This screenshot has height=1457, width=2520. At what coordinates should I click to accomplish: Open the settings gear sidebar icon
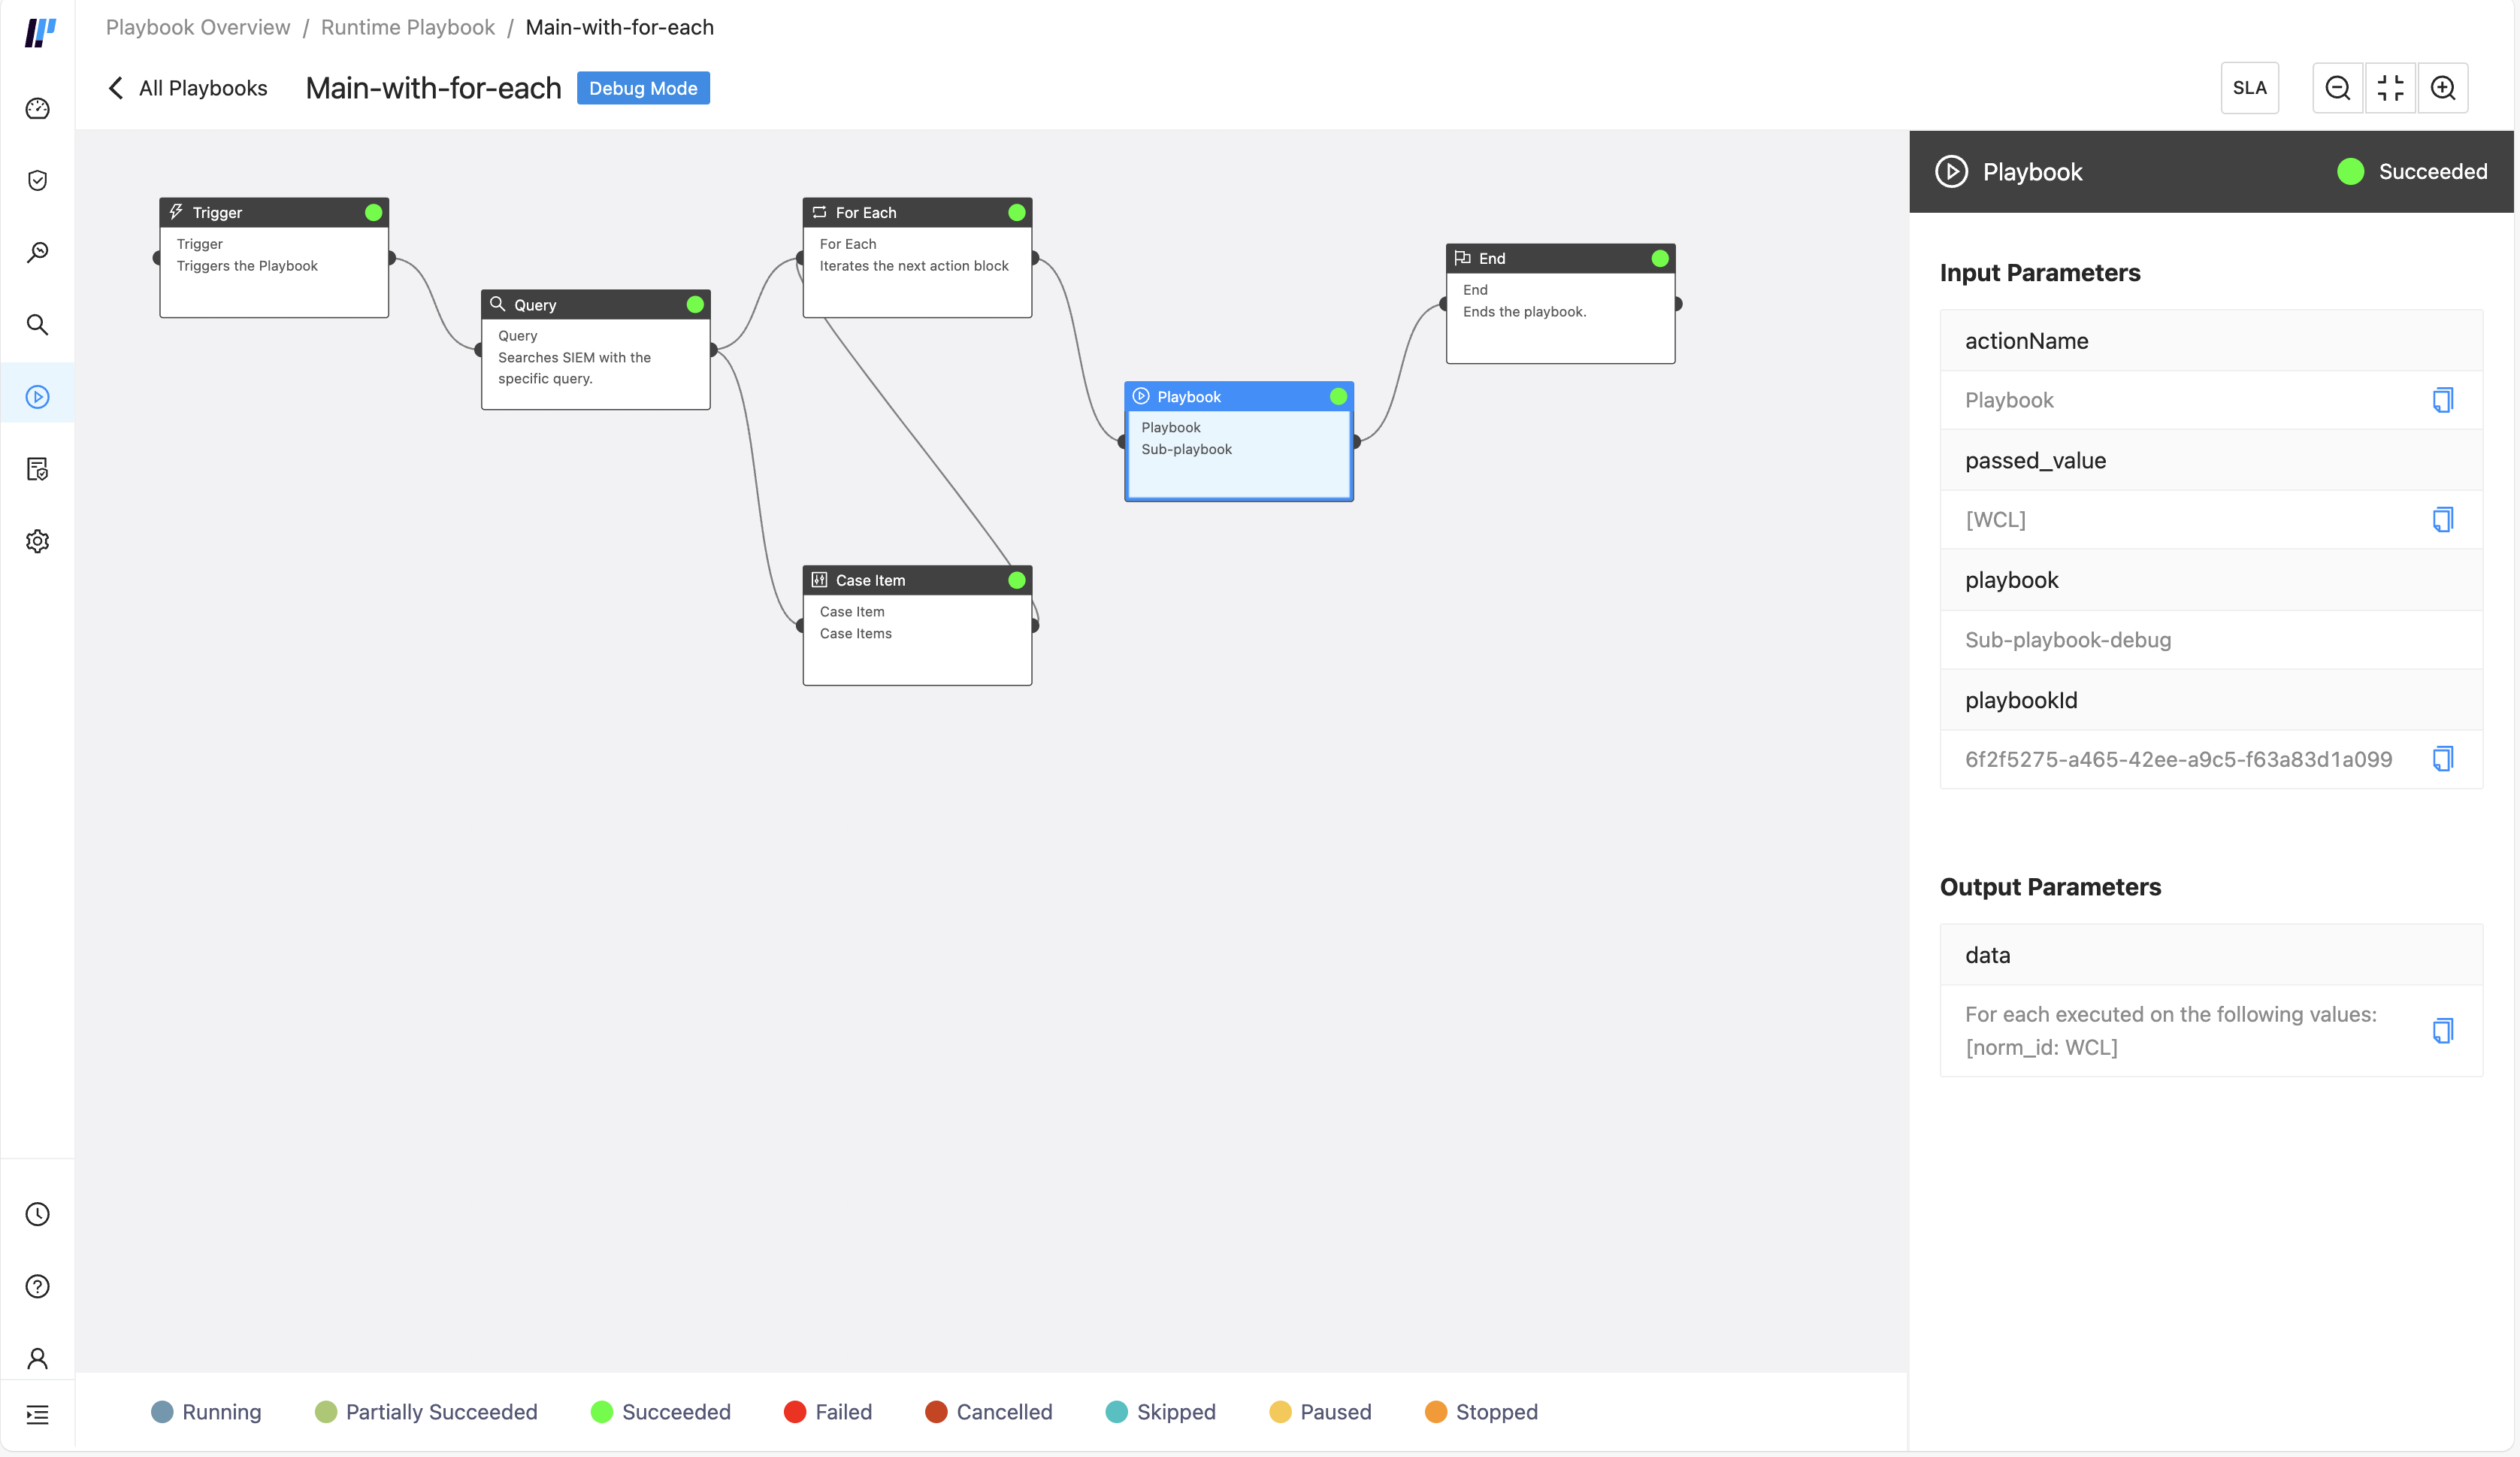(38, 541)
